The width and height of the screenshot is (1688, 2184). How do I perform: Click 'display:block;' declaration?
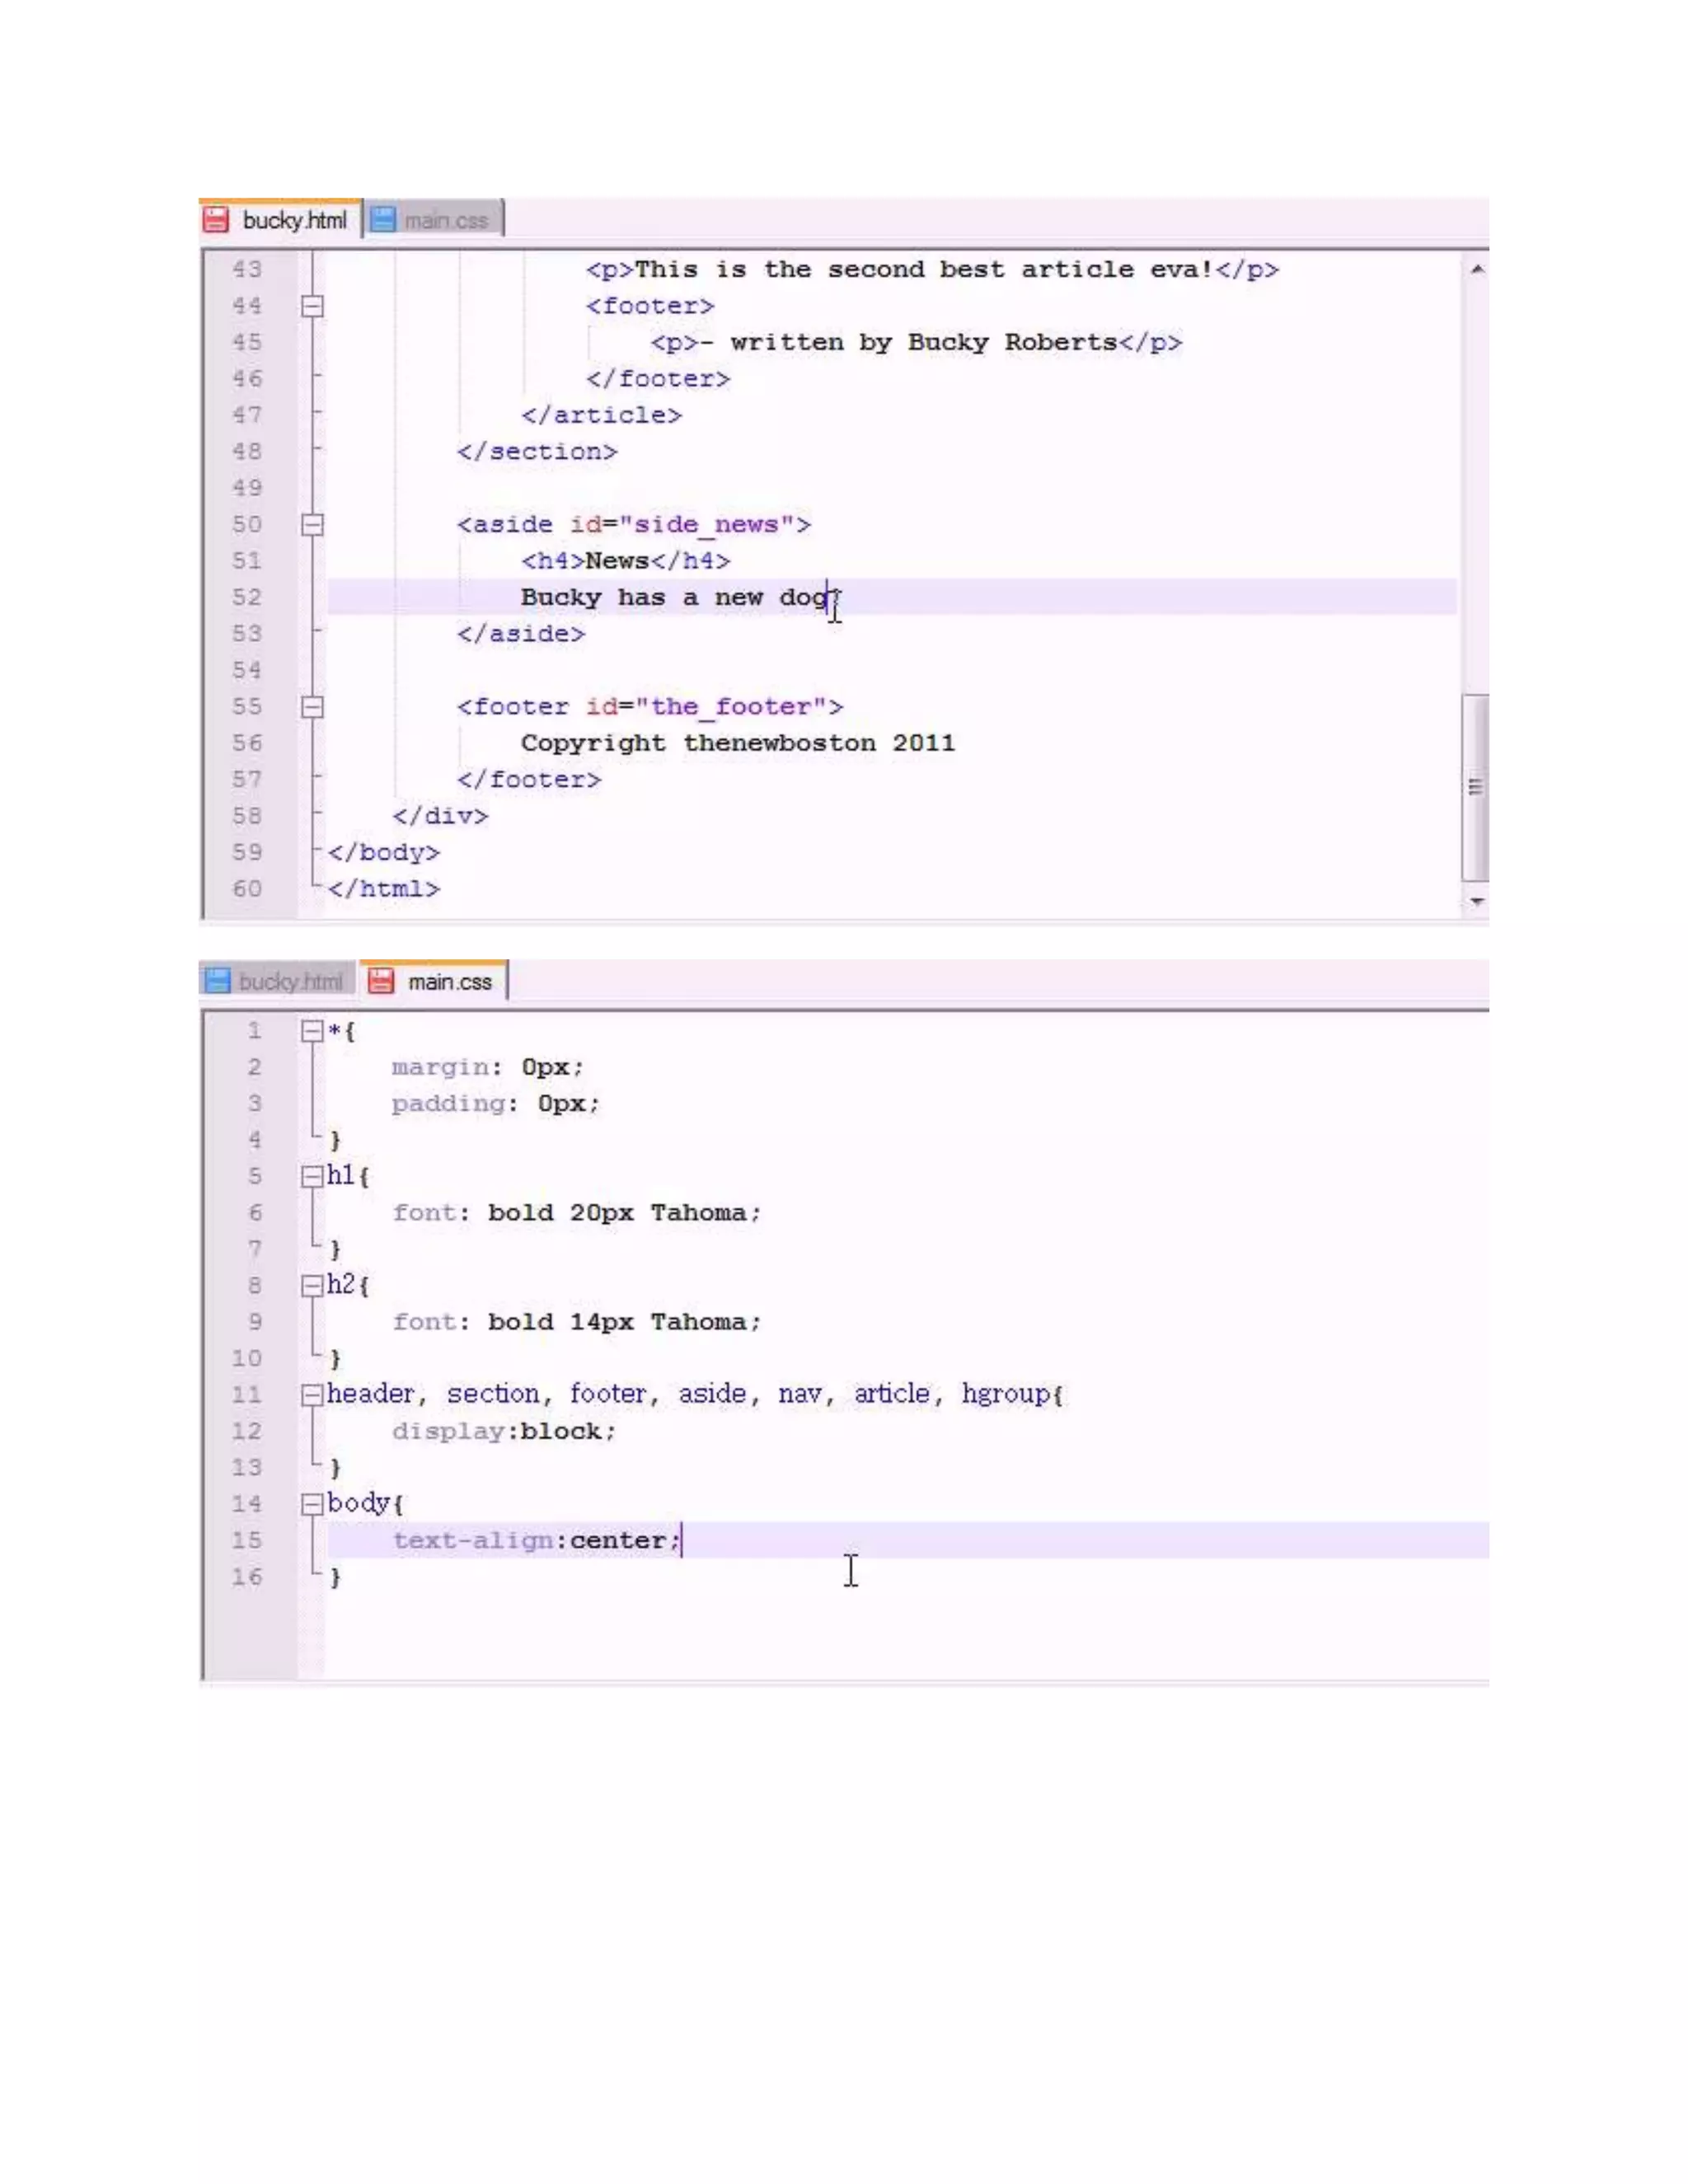tap(504, 1432)
